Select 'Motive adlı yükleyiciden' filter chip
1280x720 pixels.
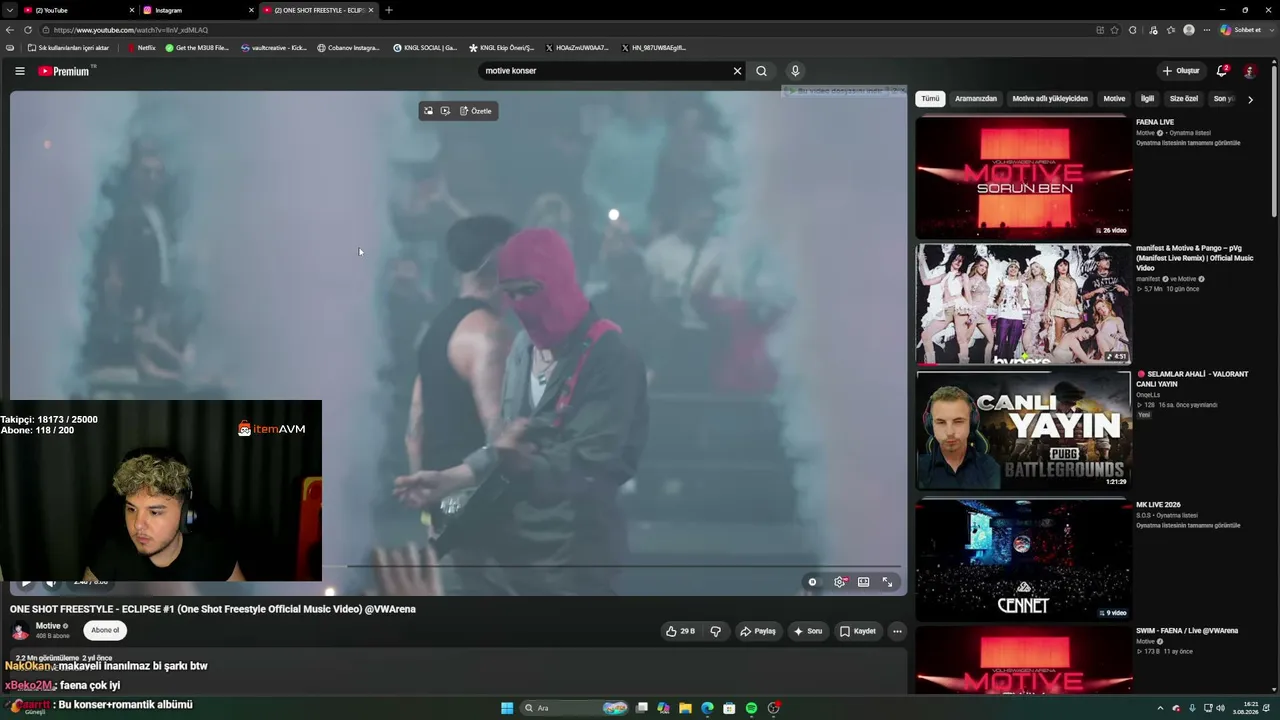(x=1050, y=99)
